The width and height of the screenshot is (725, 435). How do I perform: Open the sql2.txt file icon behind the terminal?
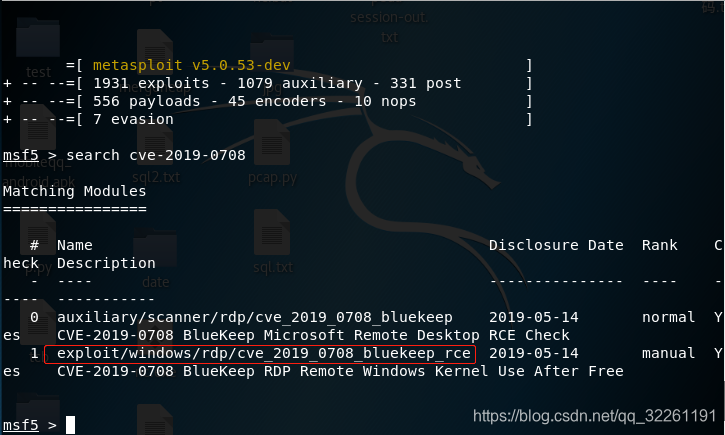coord(155,142)
